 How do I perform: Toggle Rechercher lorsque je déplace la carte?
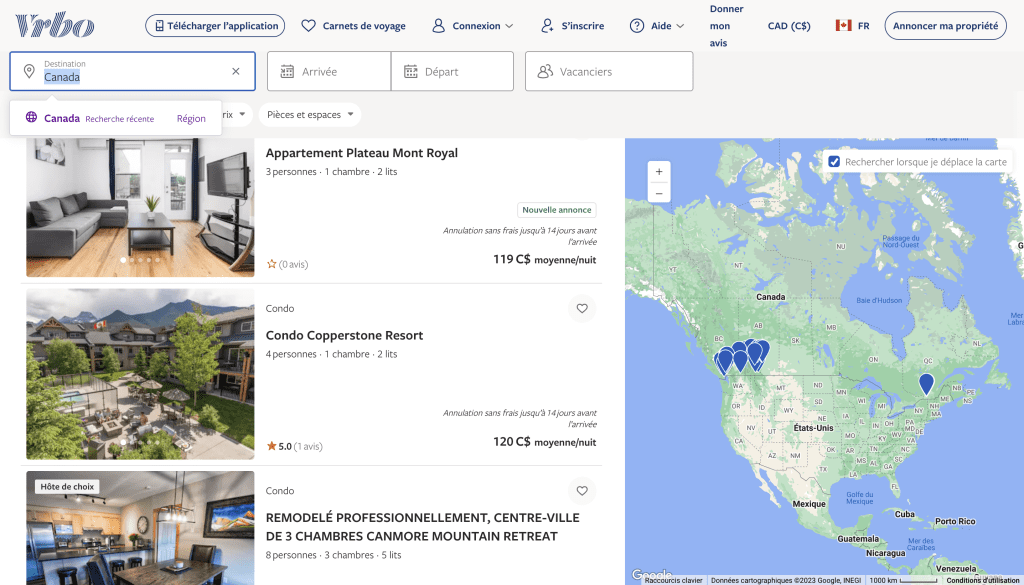point(834,161)
